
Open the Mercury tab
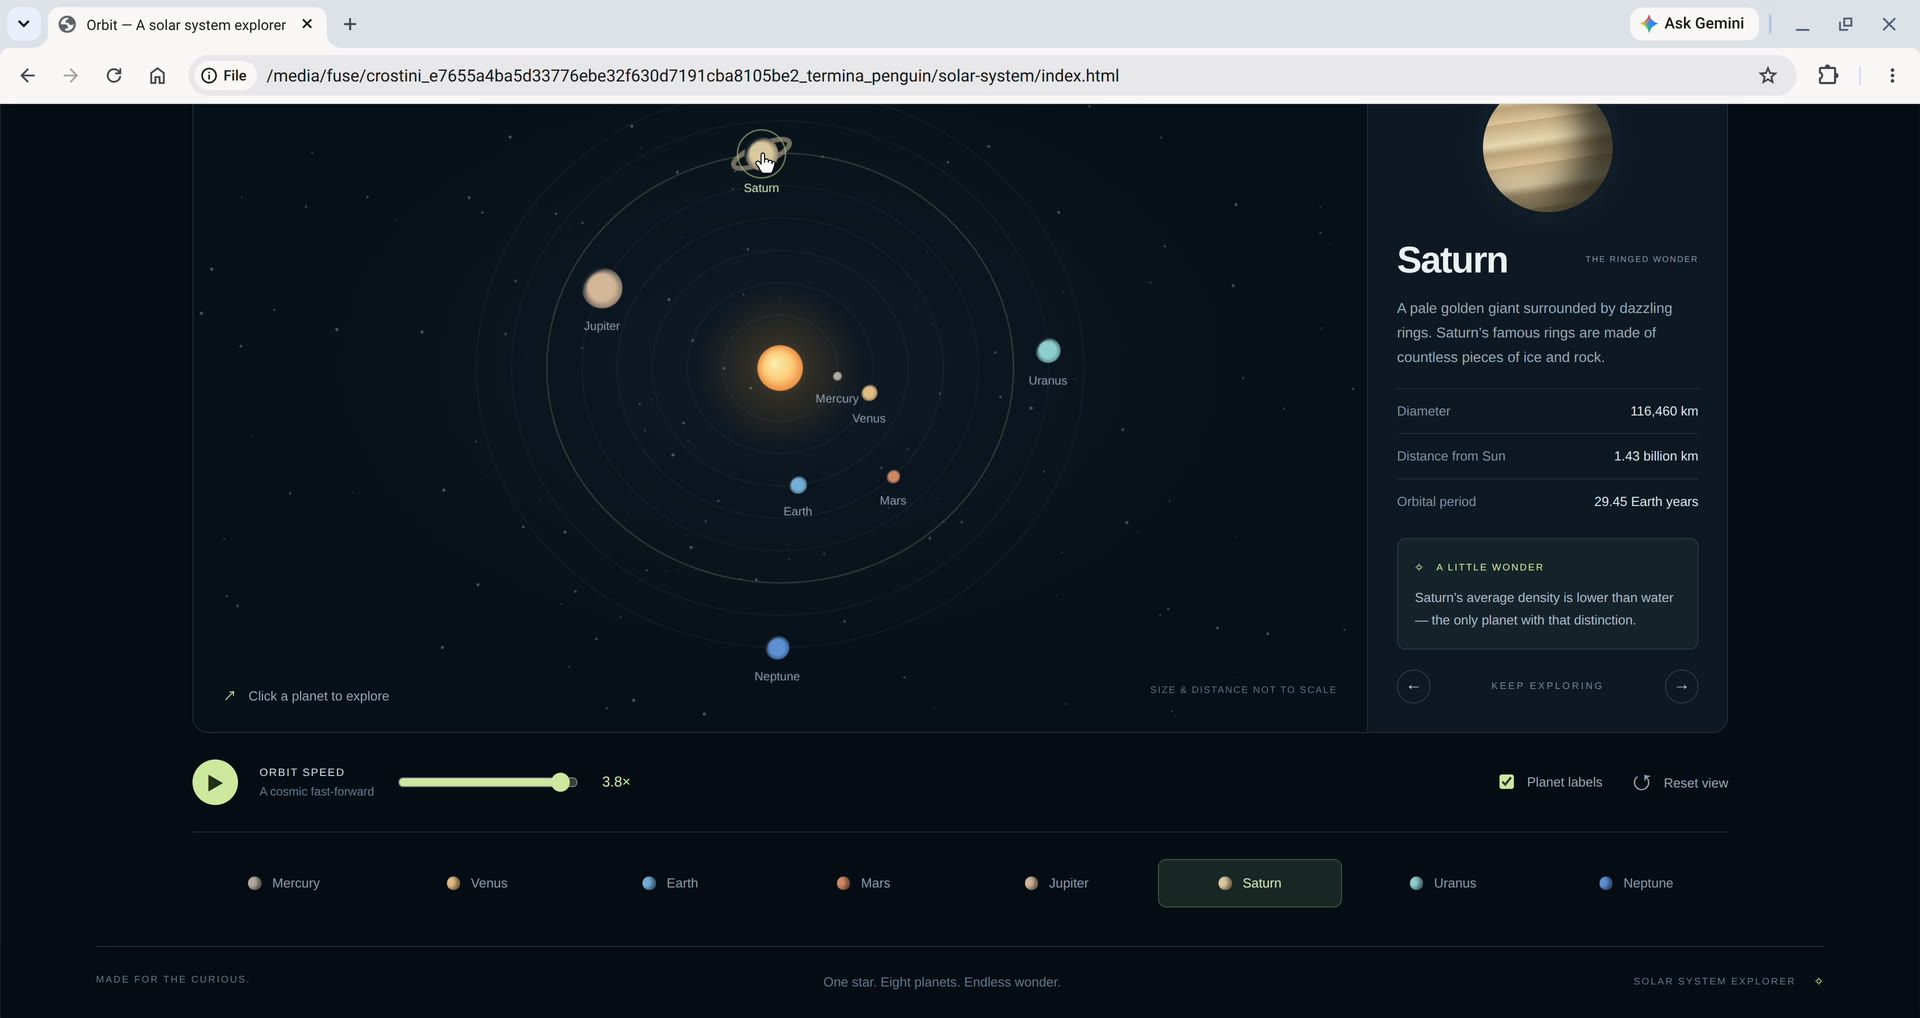[284, 883]
